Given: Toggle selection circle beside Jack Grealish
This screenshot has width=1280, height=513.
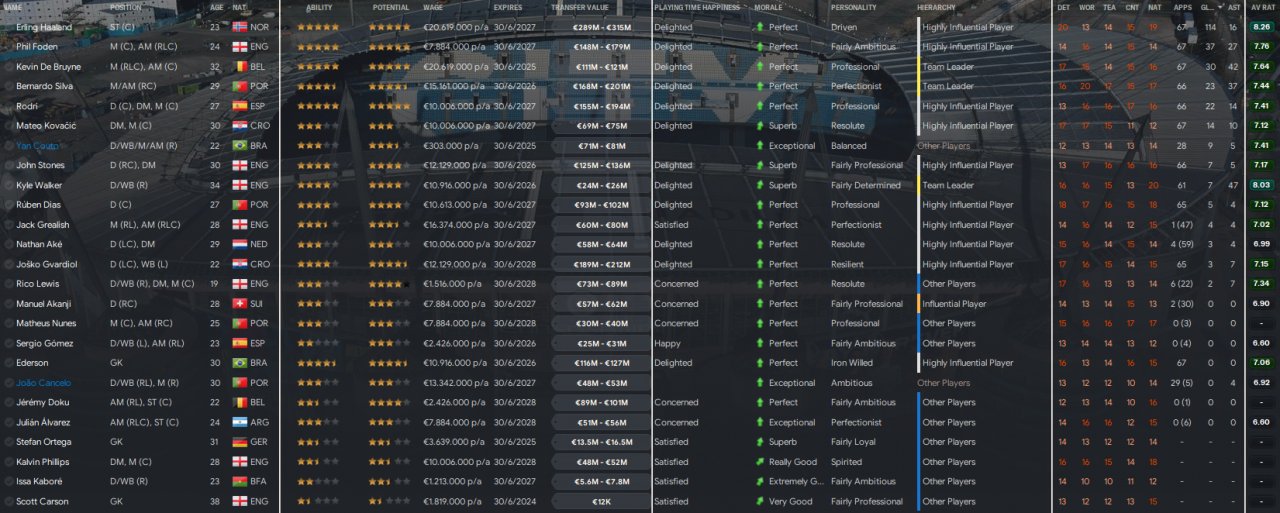Looking at the screenshot, I should [x=9, y=225].
